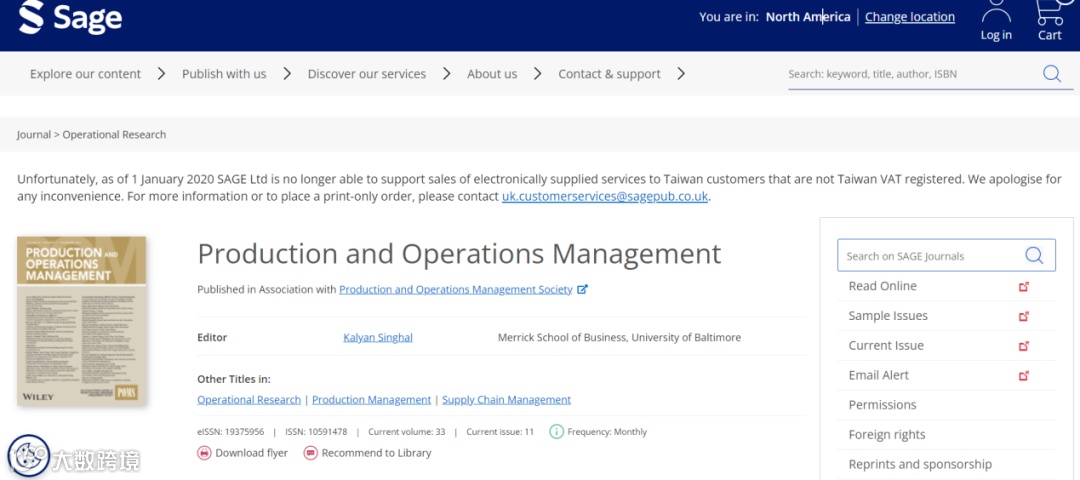
Task: Click the Change location link
Action: pyautogui.click(x=910, y=17)
